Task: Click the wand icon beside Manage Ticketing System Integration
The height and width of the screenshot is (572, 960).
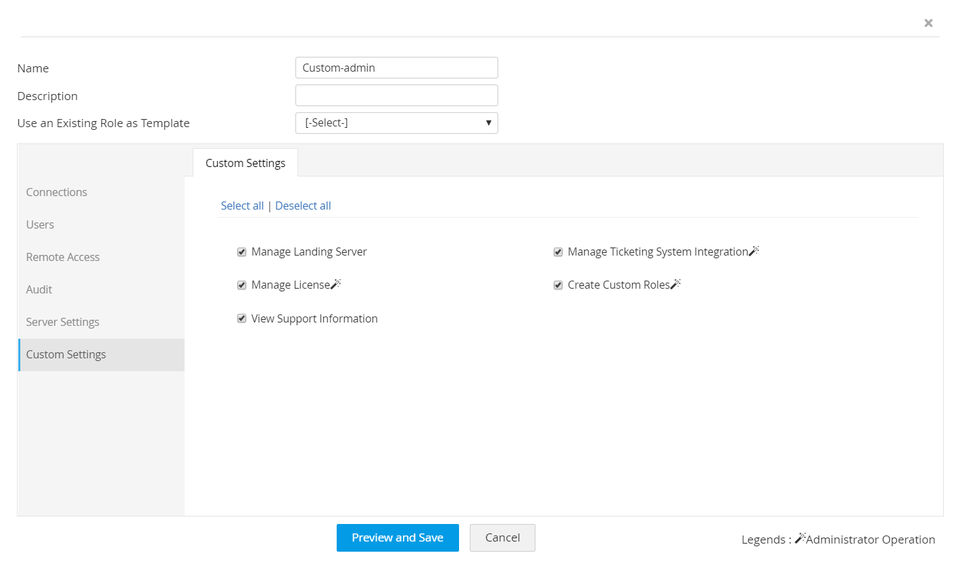Action: coord(754,251)
